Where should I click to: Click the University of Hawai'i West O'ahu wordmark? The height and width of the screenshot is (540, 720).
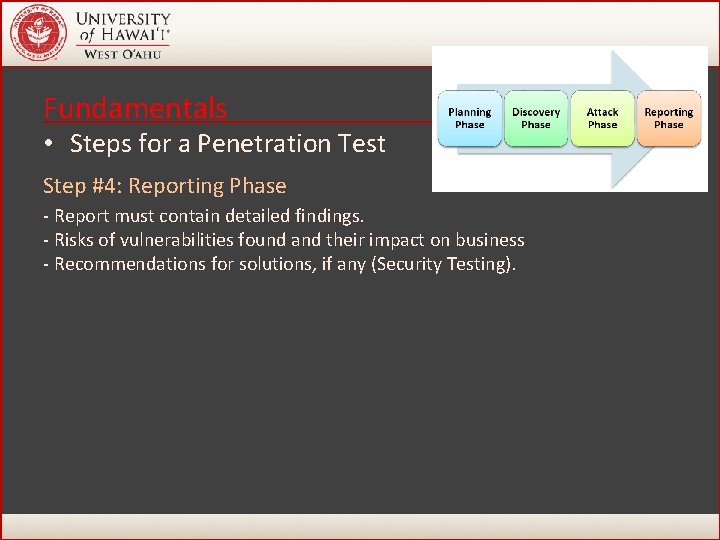(x=123, y=35)
